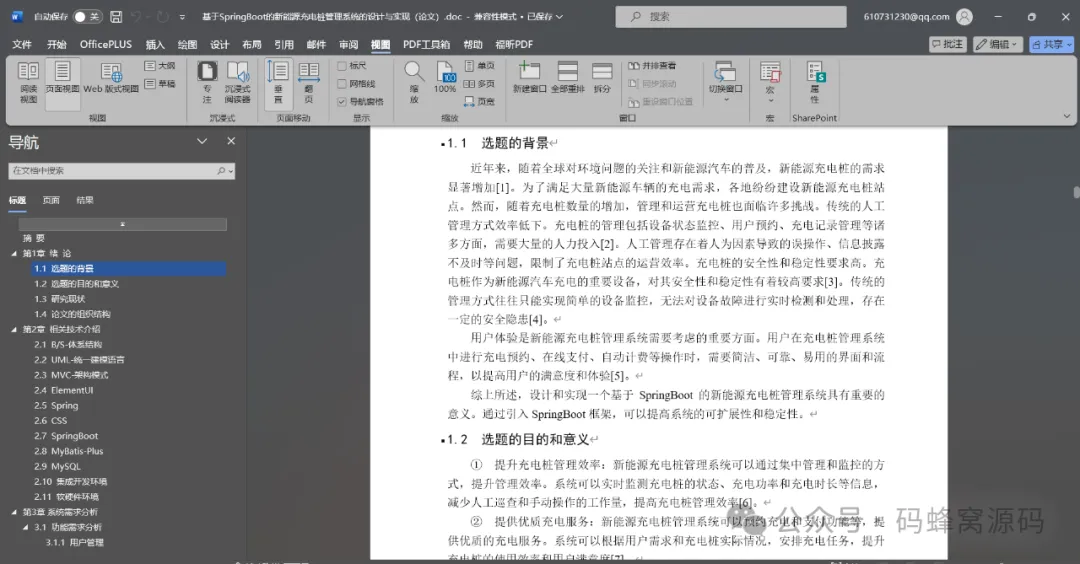Open SharePoint properties (属性)
This screenshot has width=1080, height=564.
[x=815, y=83]
